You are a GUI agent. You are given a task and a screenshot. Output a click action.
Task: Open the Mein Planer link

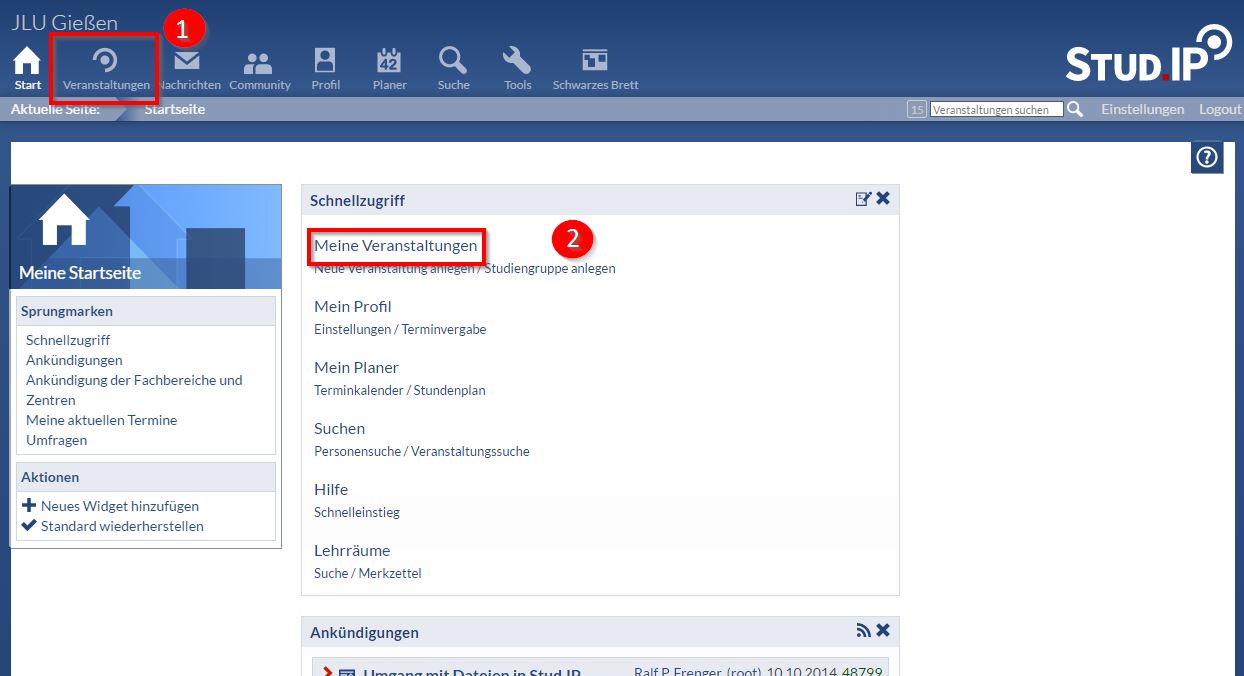click(x=356, y=367)
